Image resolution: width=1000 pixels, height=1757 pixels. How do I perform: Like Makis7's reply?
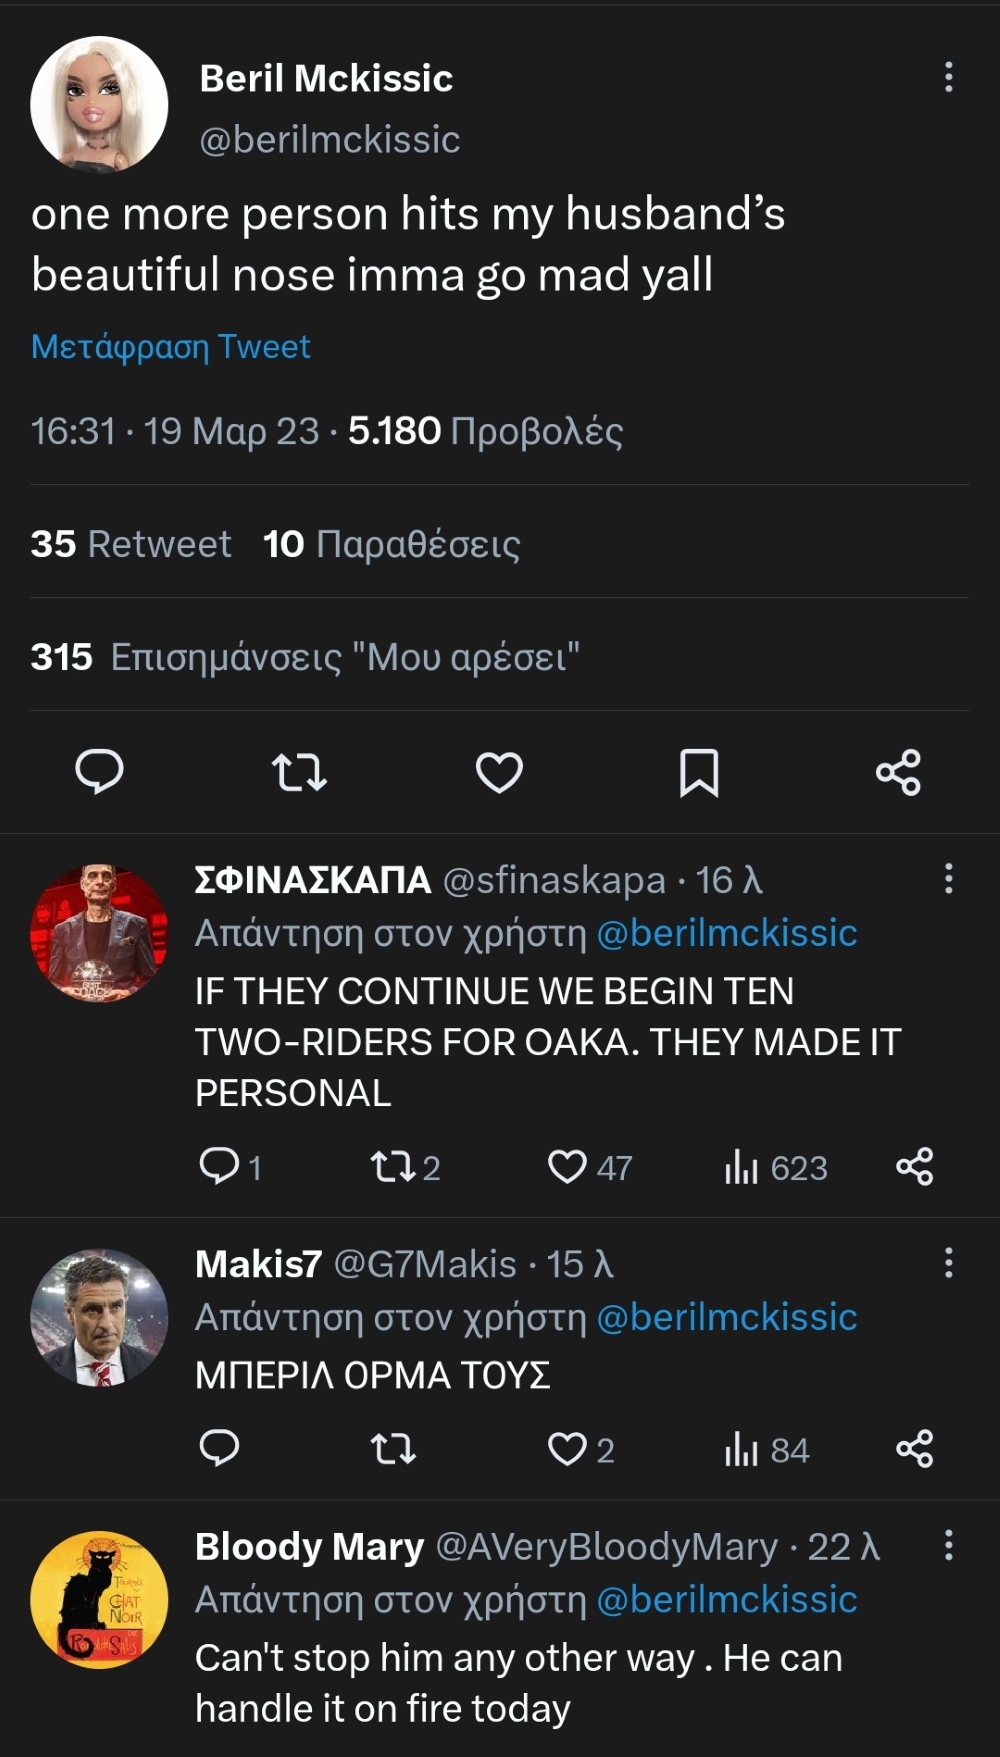[x=567, y=1449]
